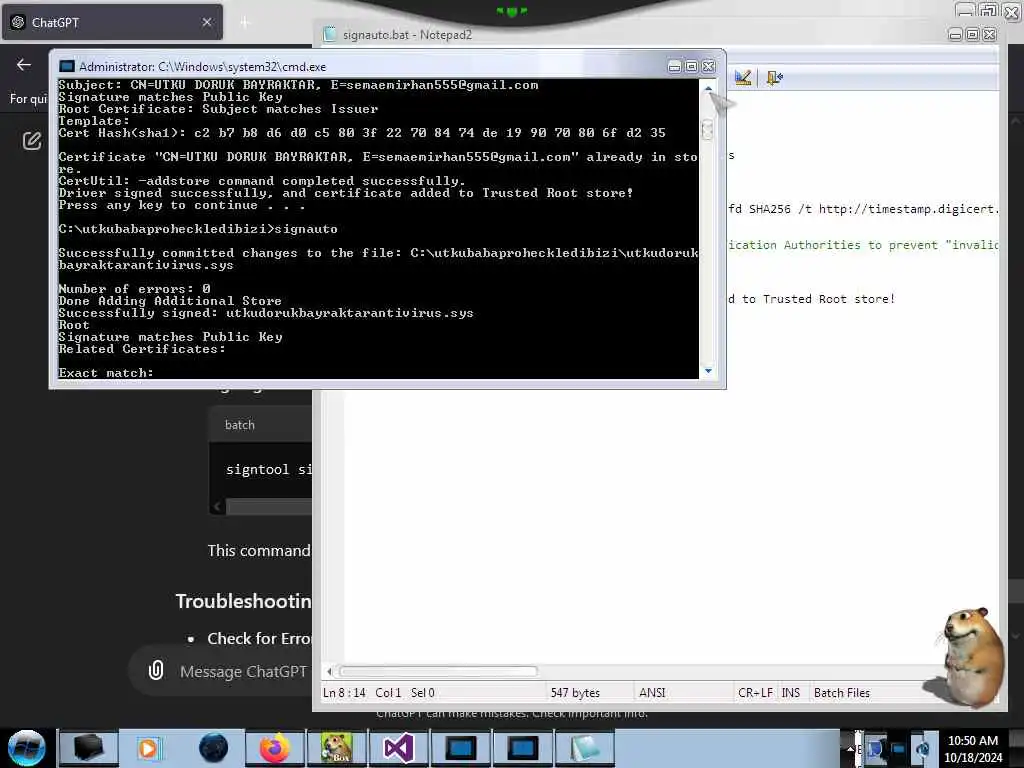Click 'Done Adding Additional Store' in cmd

pos(170,301)
